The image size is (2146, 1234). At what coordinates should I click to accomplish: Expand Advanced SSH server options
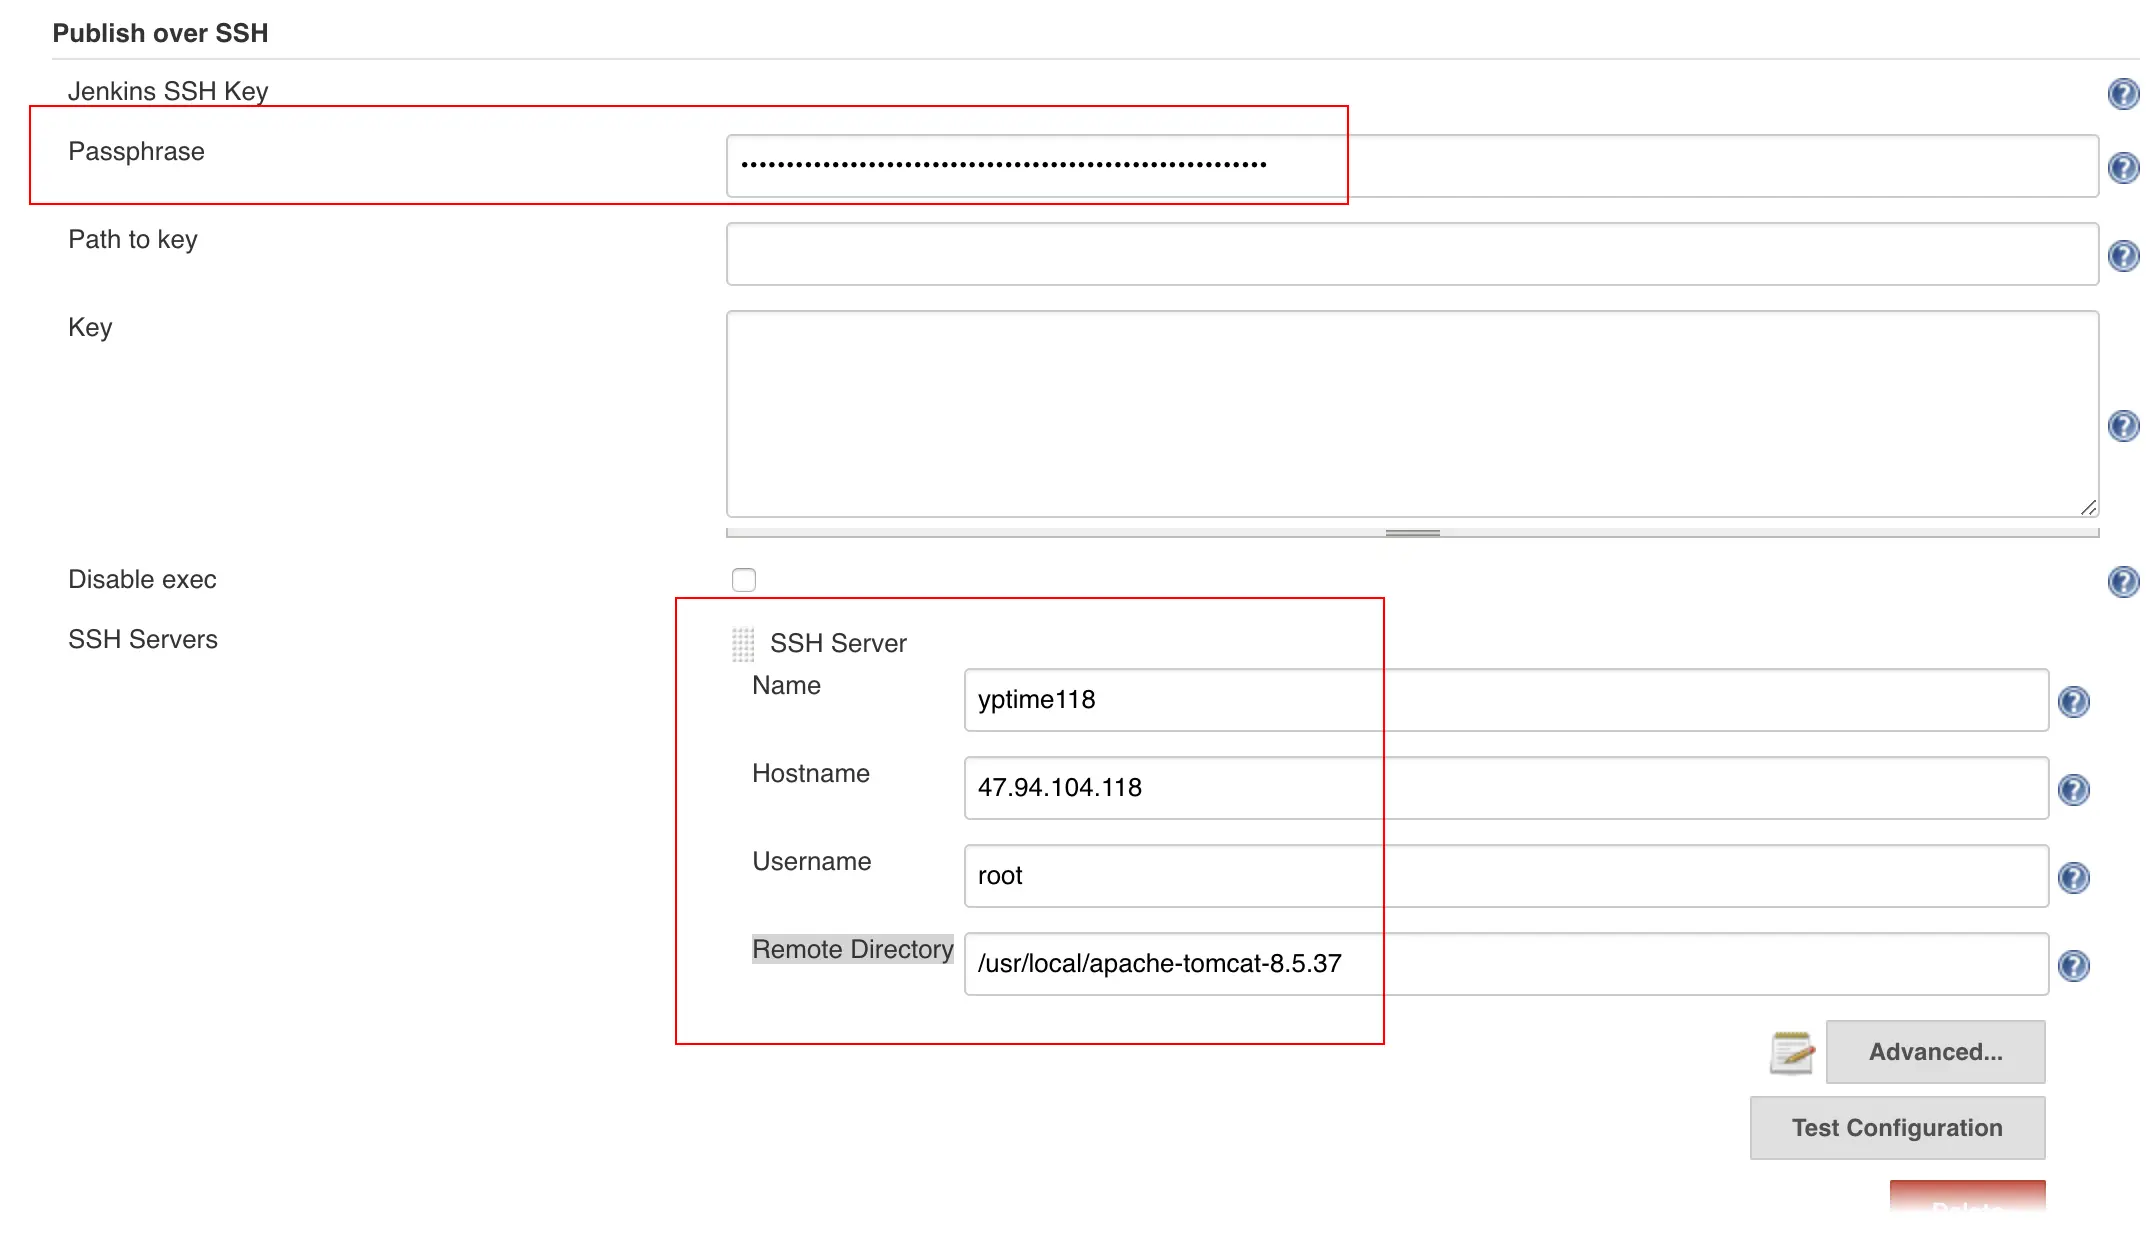click(1934, 1052)
